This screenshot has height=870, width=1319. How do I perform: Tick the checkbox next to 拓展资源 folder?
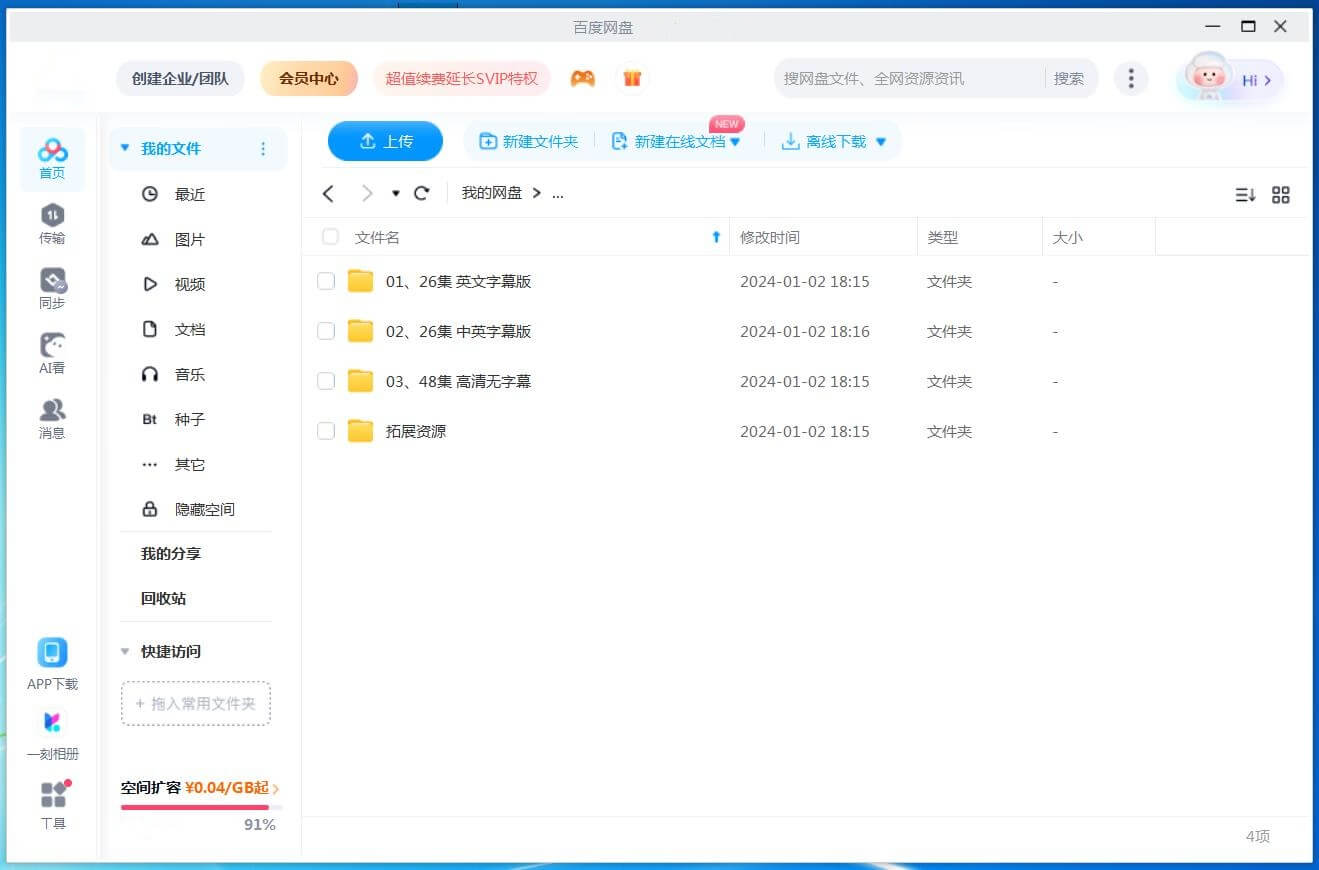tap(326, 431)
